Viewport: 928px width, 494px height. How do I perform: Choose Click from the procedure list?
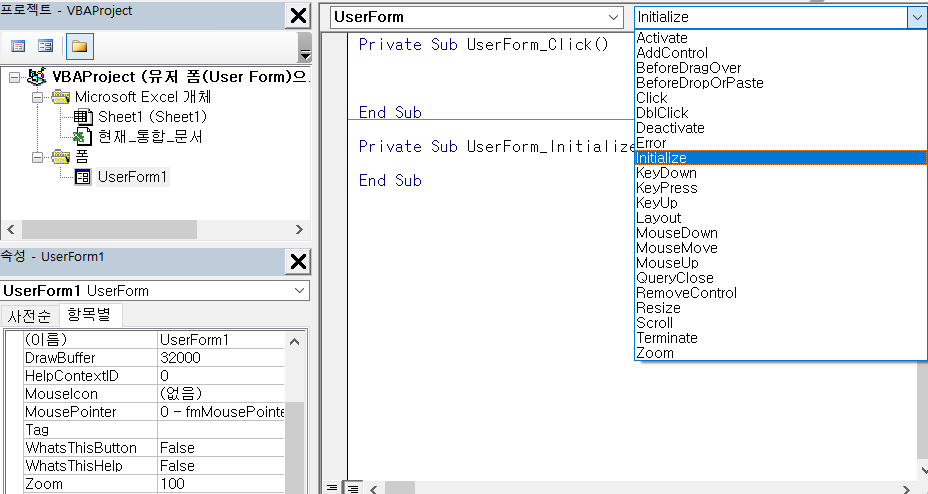(780, 98)
